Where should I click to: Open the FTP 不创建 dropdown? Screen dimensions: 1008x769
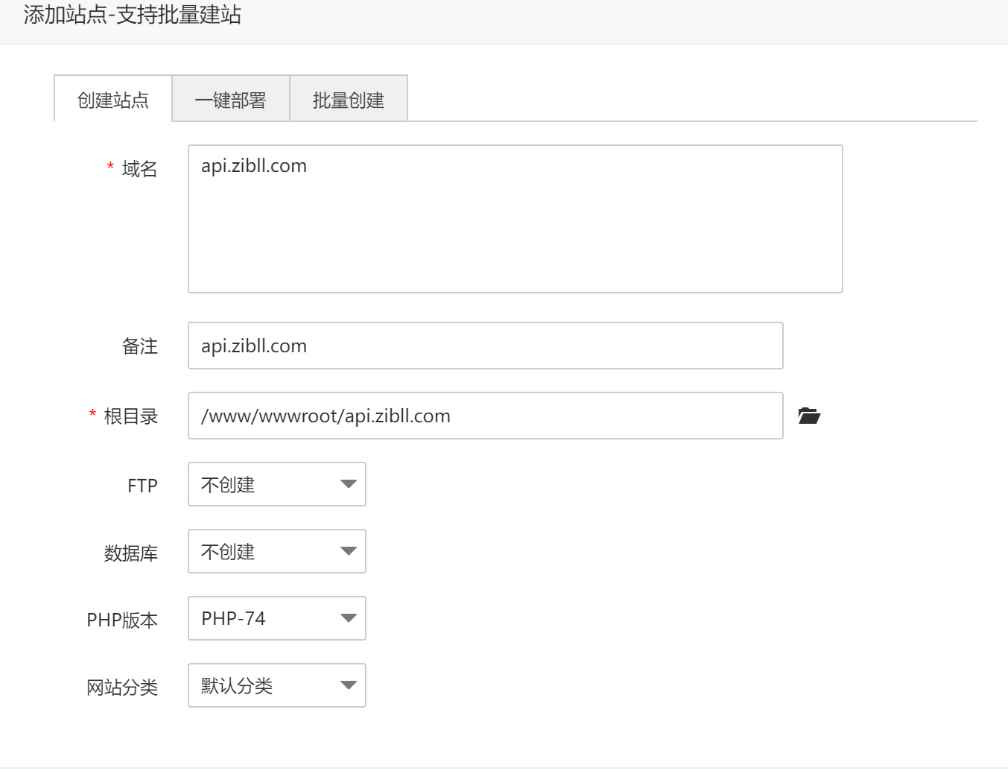pyautogui.click(x=276, y=484)
